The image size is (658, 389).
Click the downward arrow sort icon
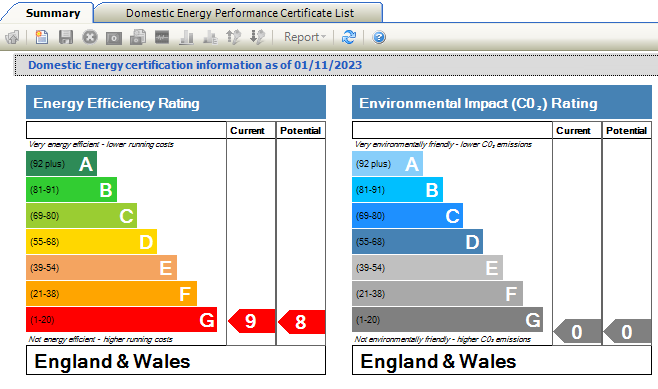pos(258,37)
